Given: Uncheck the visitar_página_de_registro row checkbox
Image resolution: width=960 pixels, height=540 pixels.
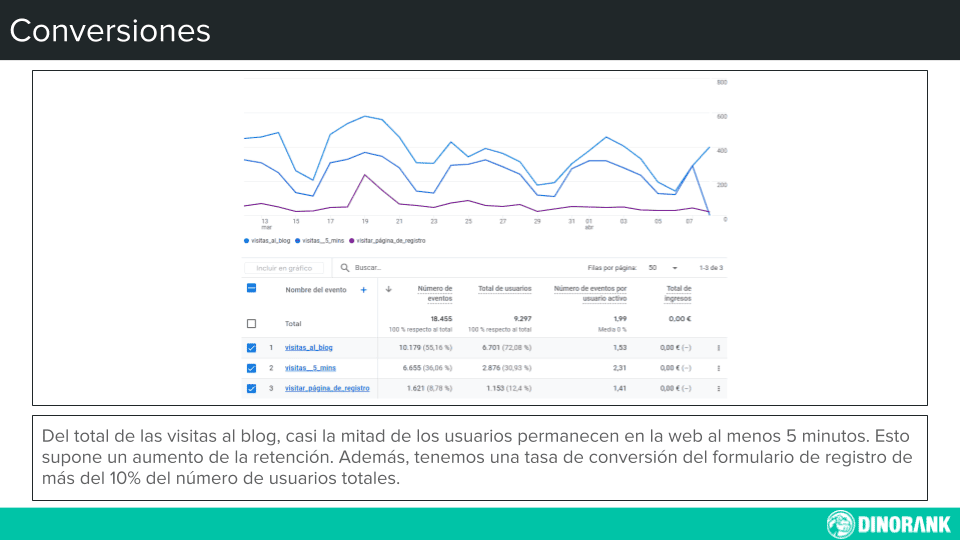Looking at the screenshot, I should [251, 388].
